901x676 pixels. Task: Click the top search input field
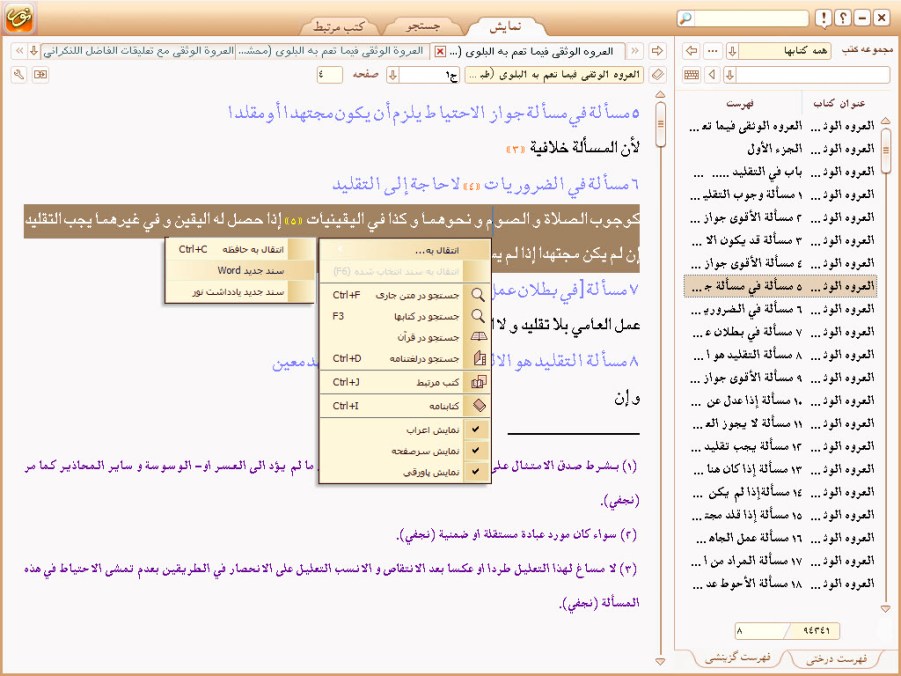point(750,18)
